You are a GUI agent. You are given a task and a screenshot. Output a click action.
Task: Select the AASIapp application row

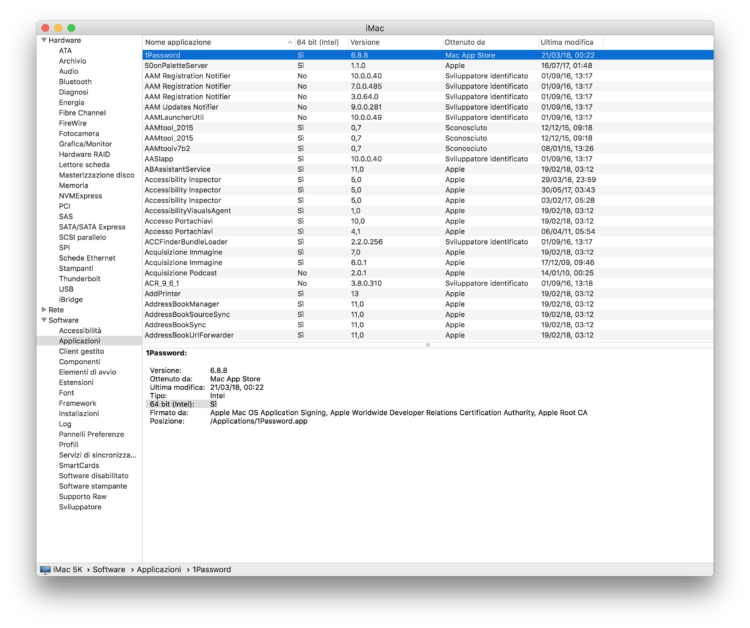[x=428, y=159]
